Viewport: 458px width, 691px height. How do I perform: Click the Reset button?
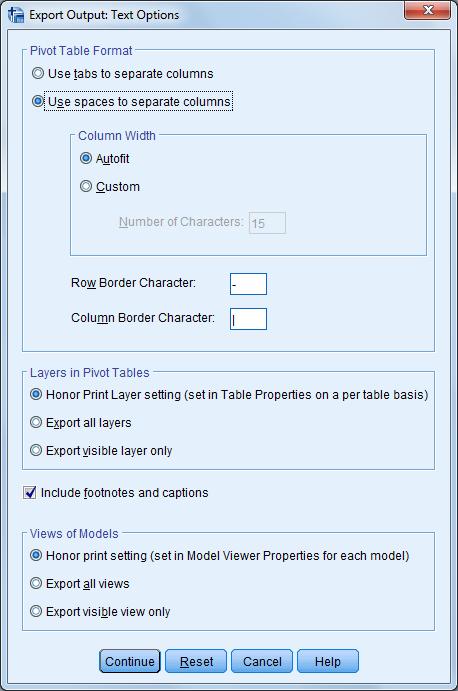[x=196, y=661]
